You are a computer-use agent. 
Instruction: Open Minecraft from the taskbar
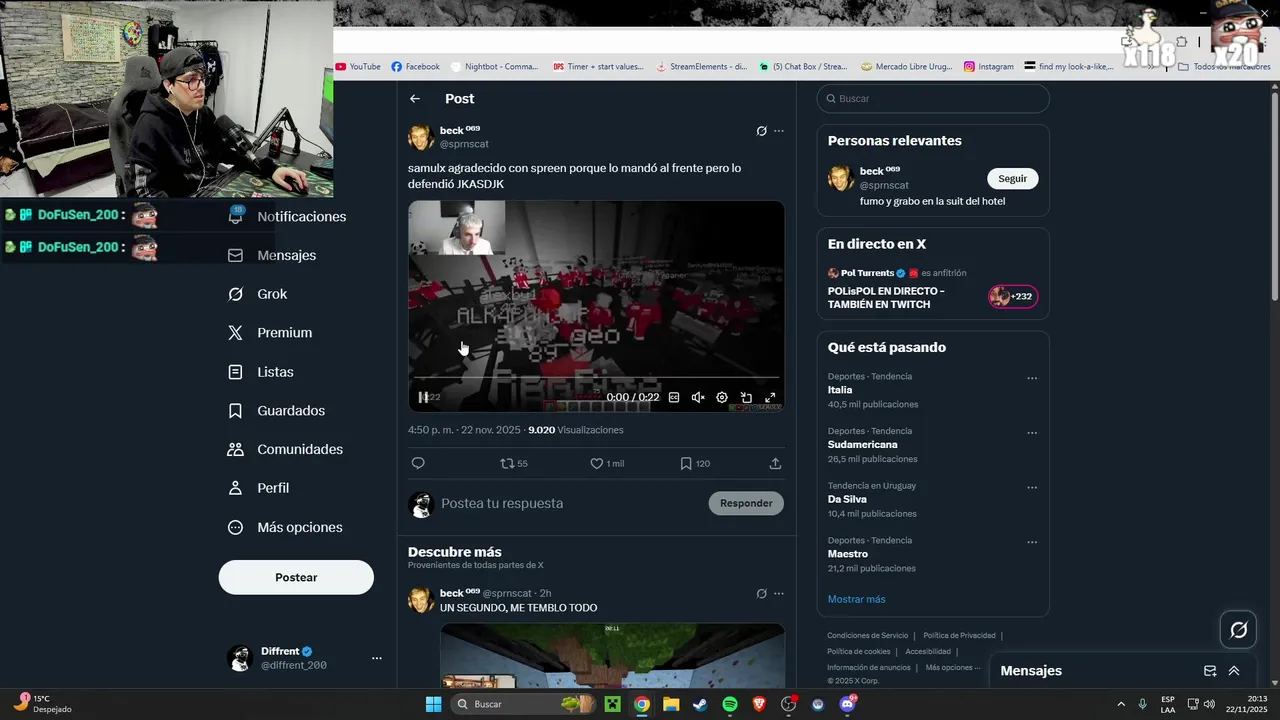[612, 704]
